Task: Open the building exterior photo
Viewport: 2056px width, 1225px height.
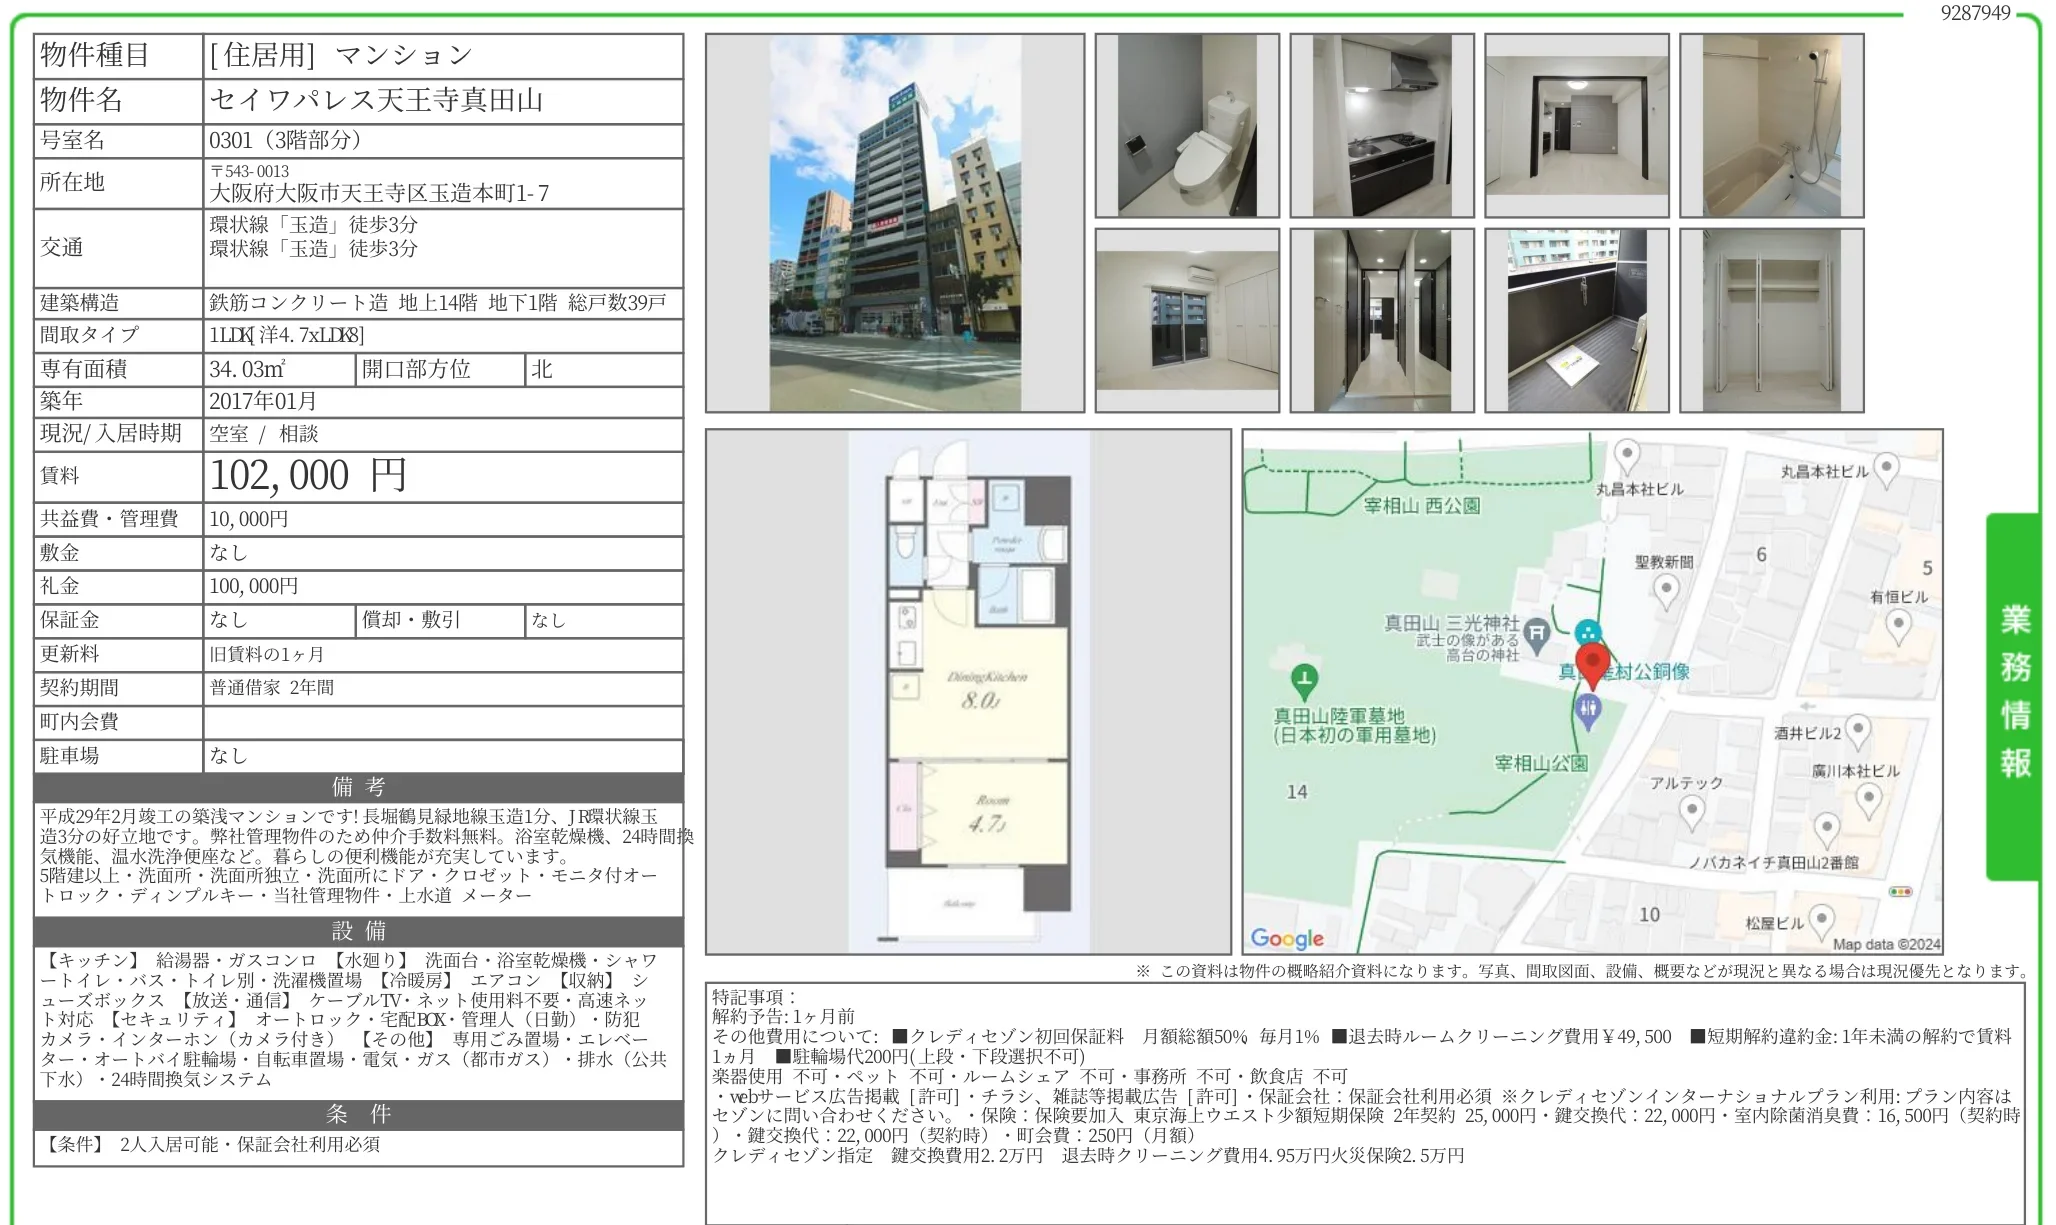Action: 895,223
